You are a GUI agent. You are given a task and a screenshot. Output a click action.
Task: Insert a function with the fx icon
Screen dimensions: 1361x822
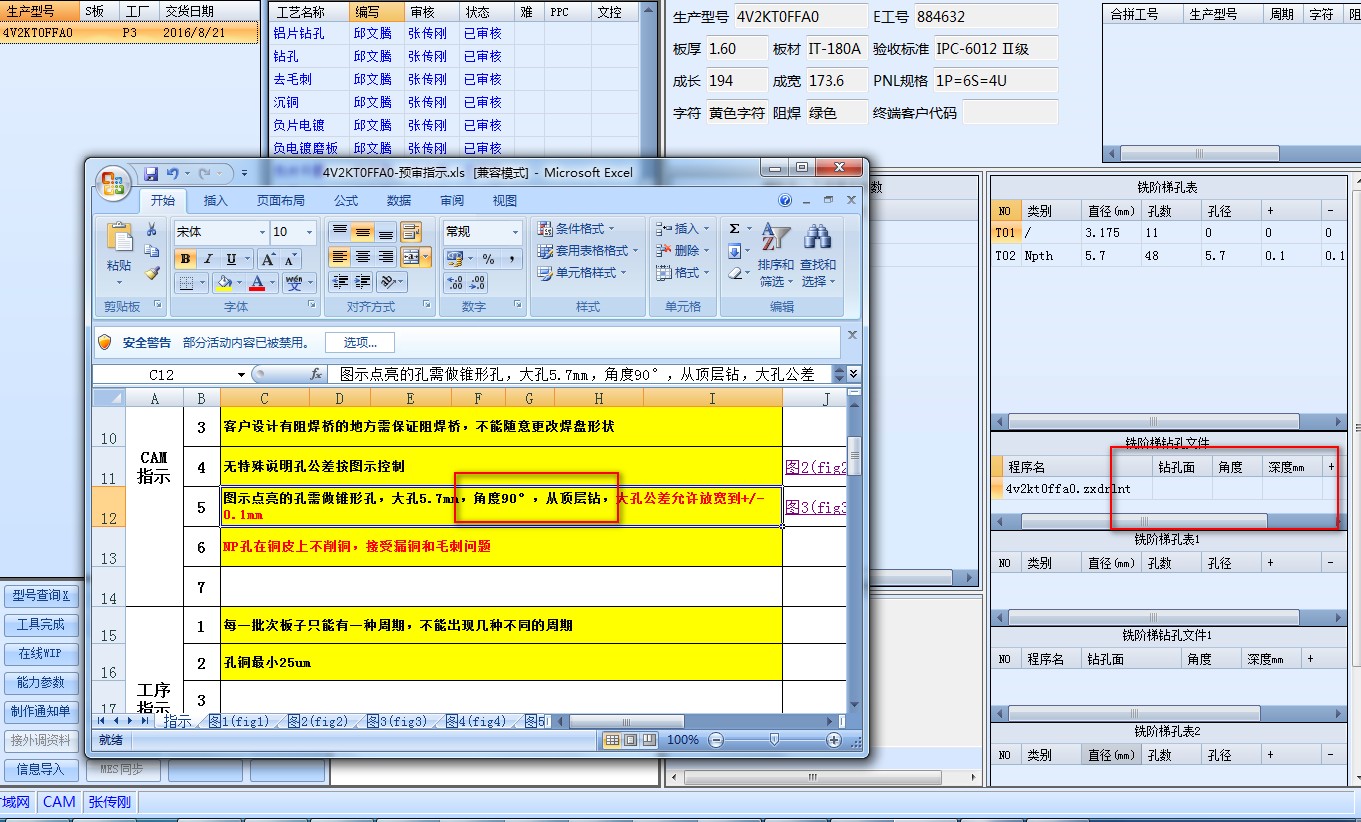tap(316, 374)
